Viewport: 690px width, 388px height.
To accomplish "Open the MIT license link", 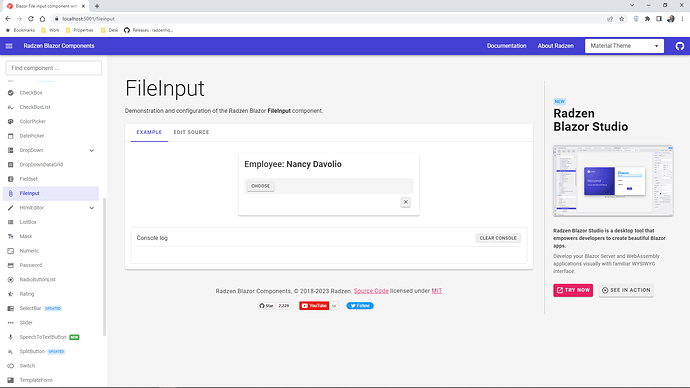I will pyautogui.click(x=437, y=291).
